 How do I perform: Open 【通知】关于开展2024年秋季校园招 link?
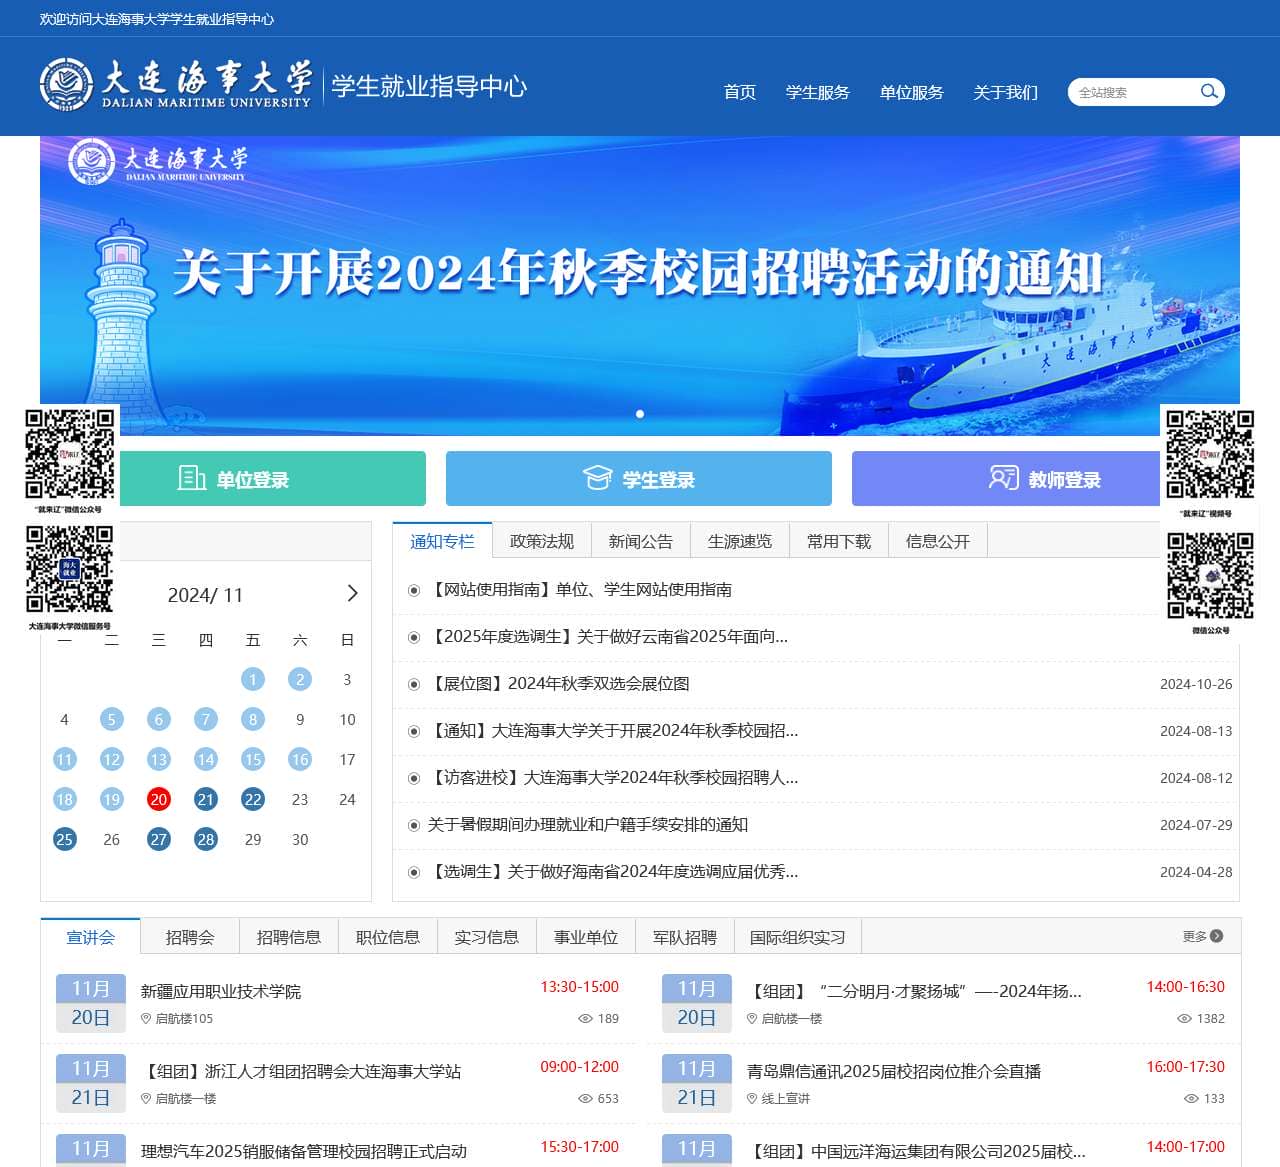(613, 731)
